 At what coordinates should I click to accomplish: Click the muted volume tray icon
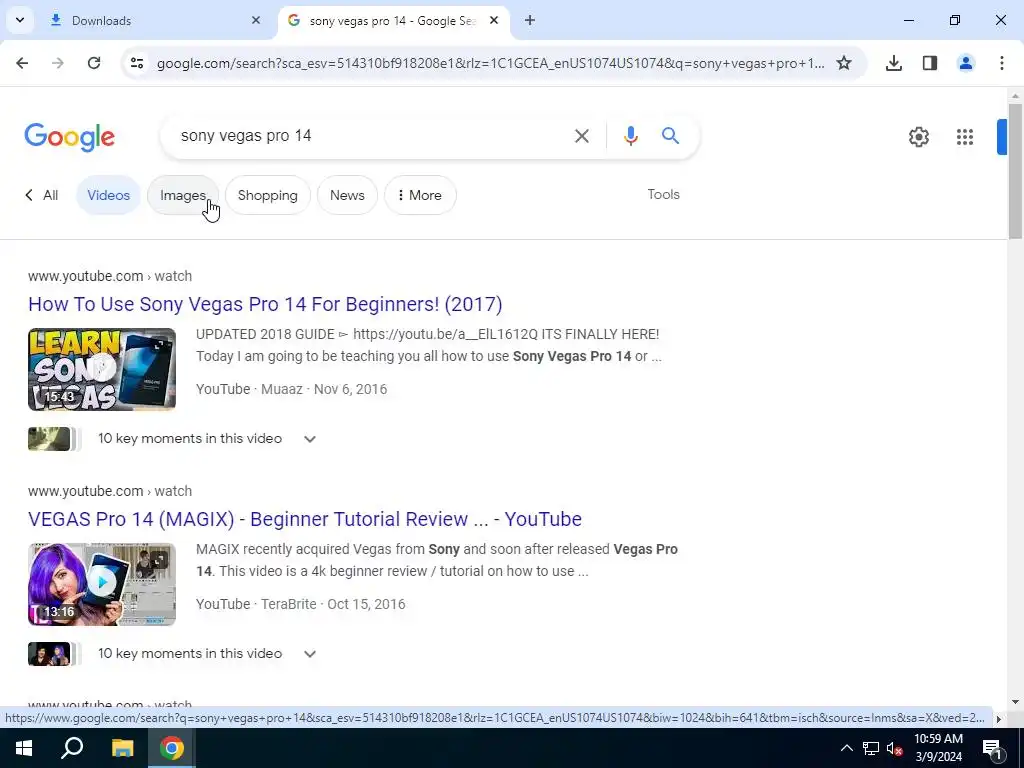click(895, 748)
